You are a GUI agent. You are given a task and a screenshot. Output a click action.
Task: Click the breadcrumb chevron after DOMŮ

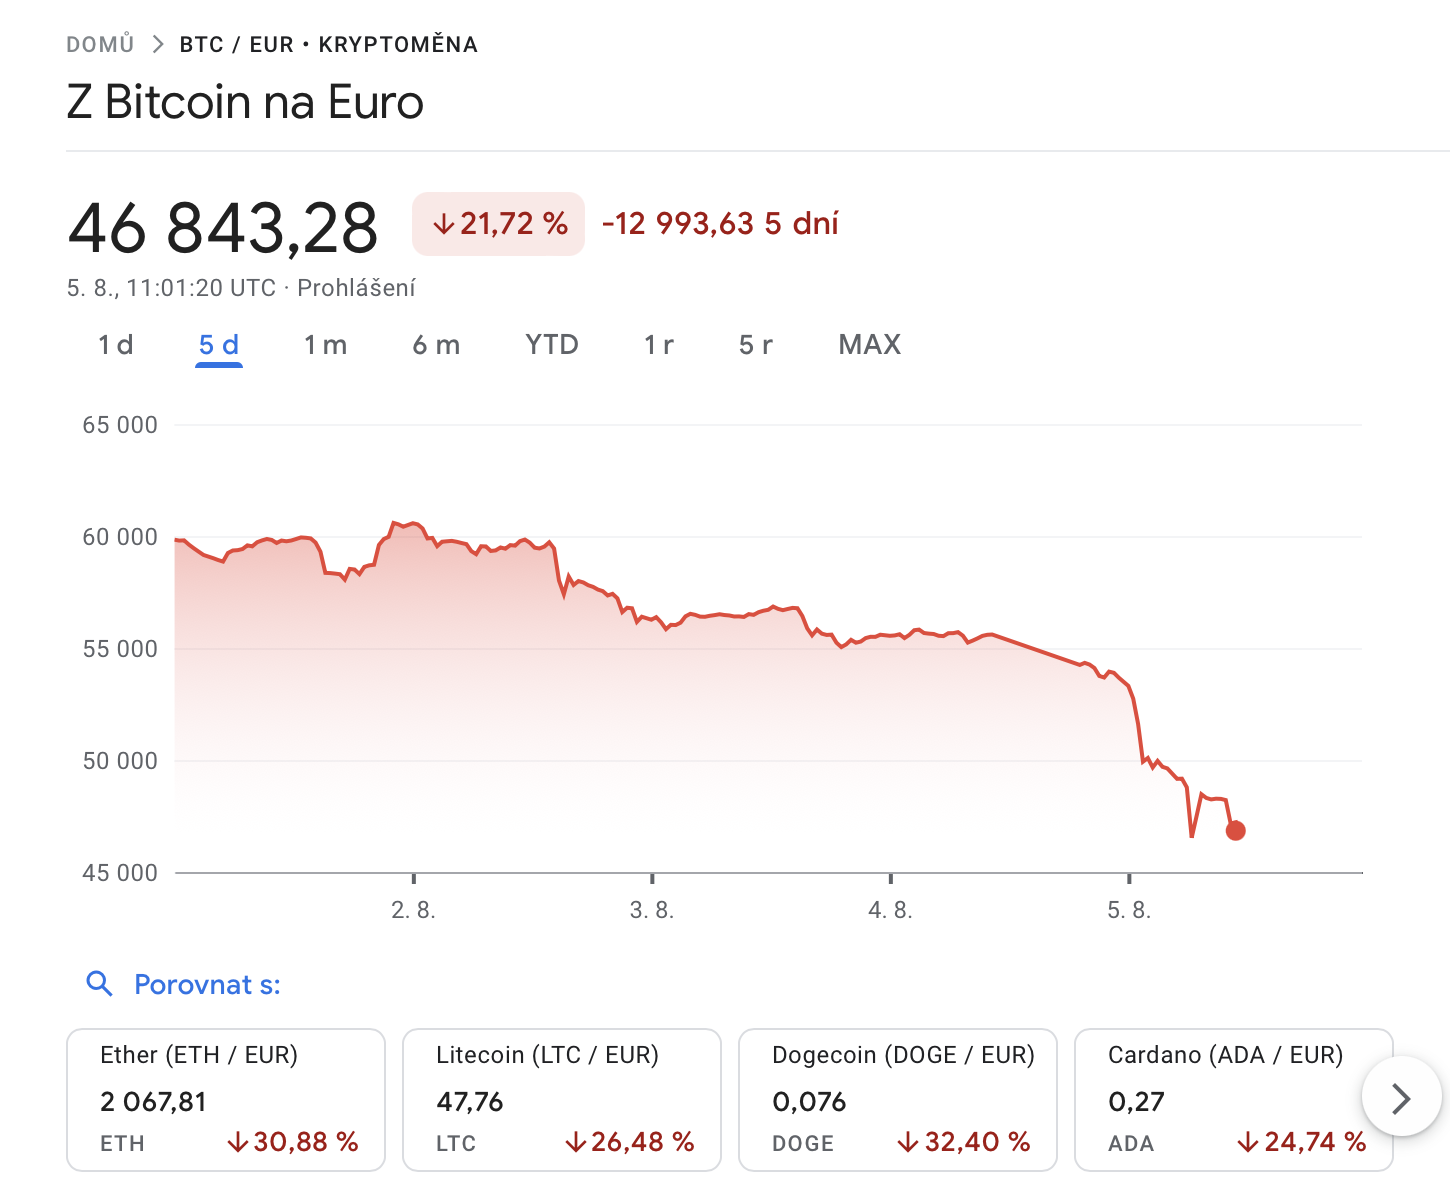pyautogui.click(x=158, y=44)
